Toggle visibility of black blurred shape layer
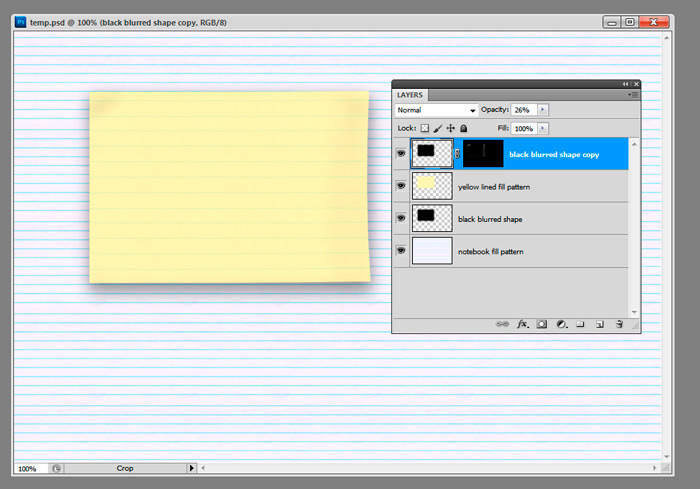700x489 pixels. coord(401,218)
